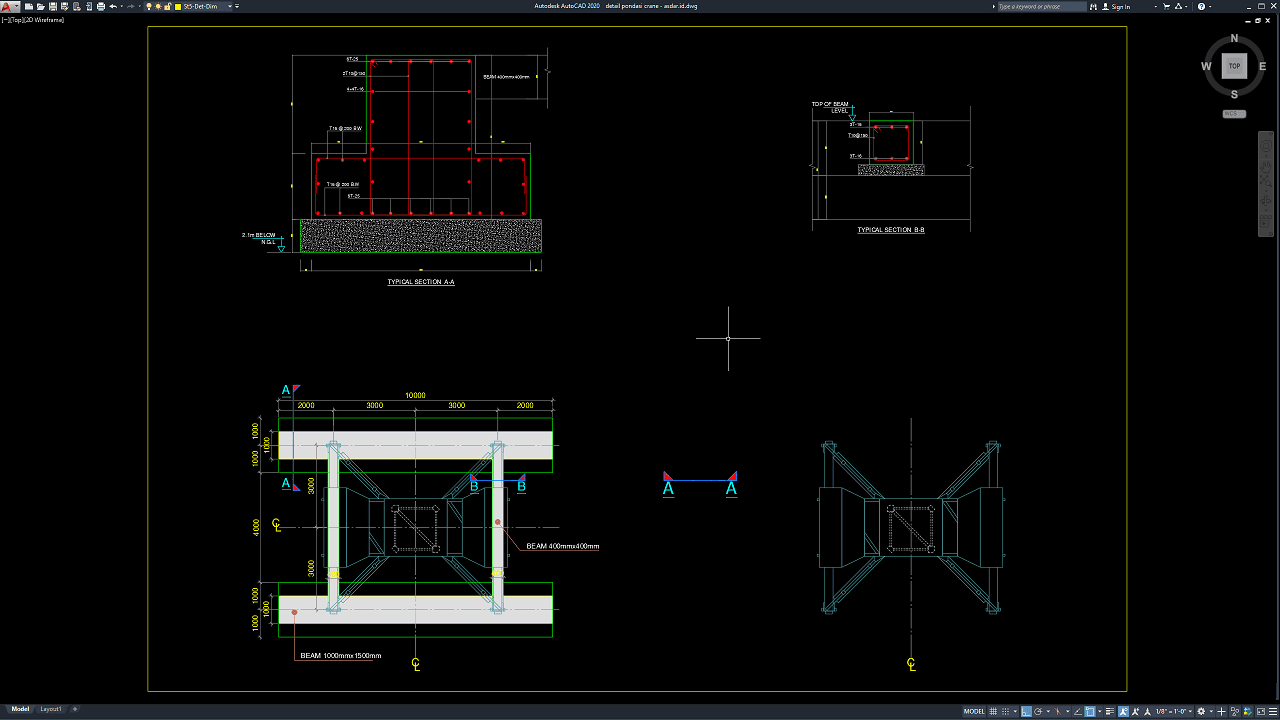
Task: Select the Model tab
Action: (20, 709)
